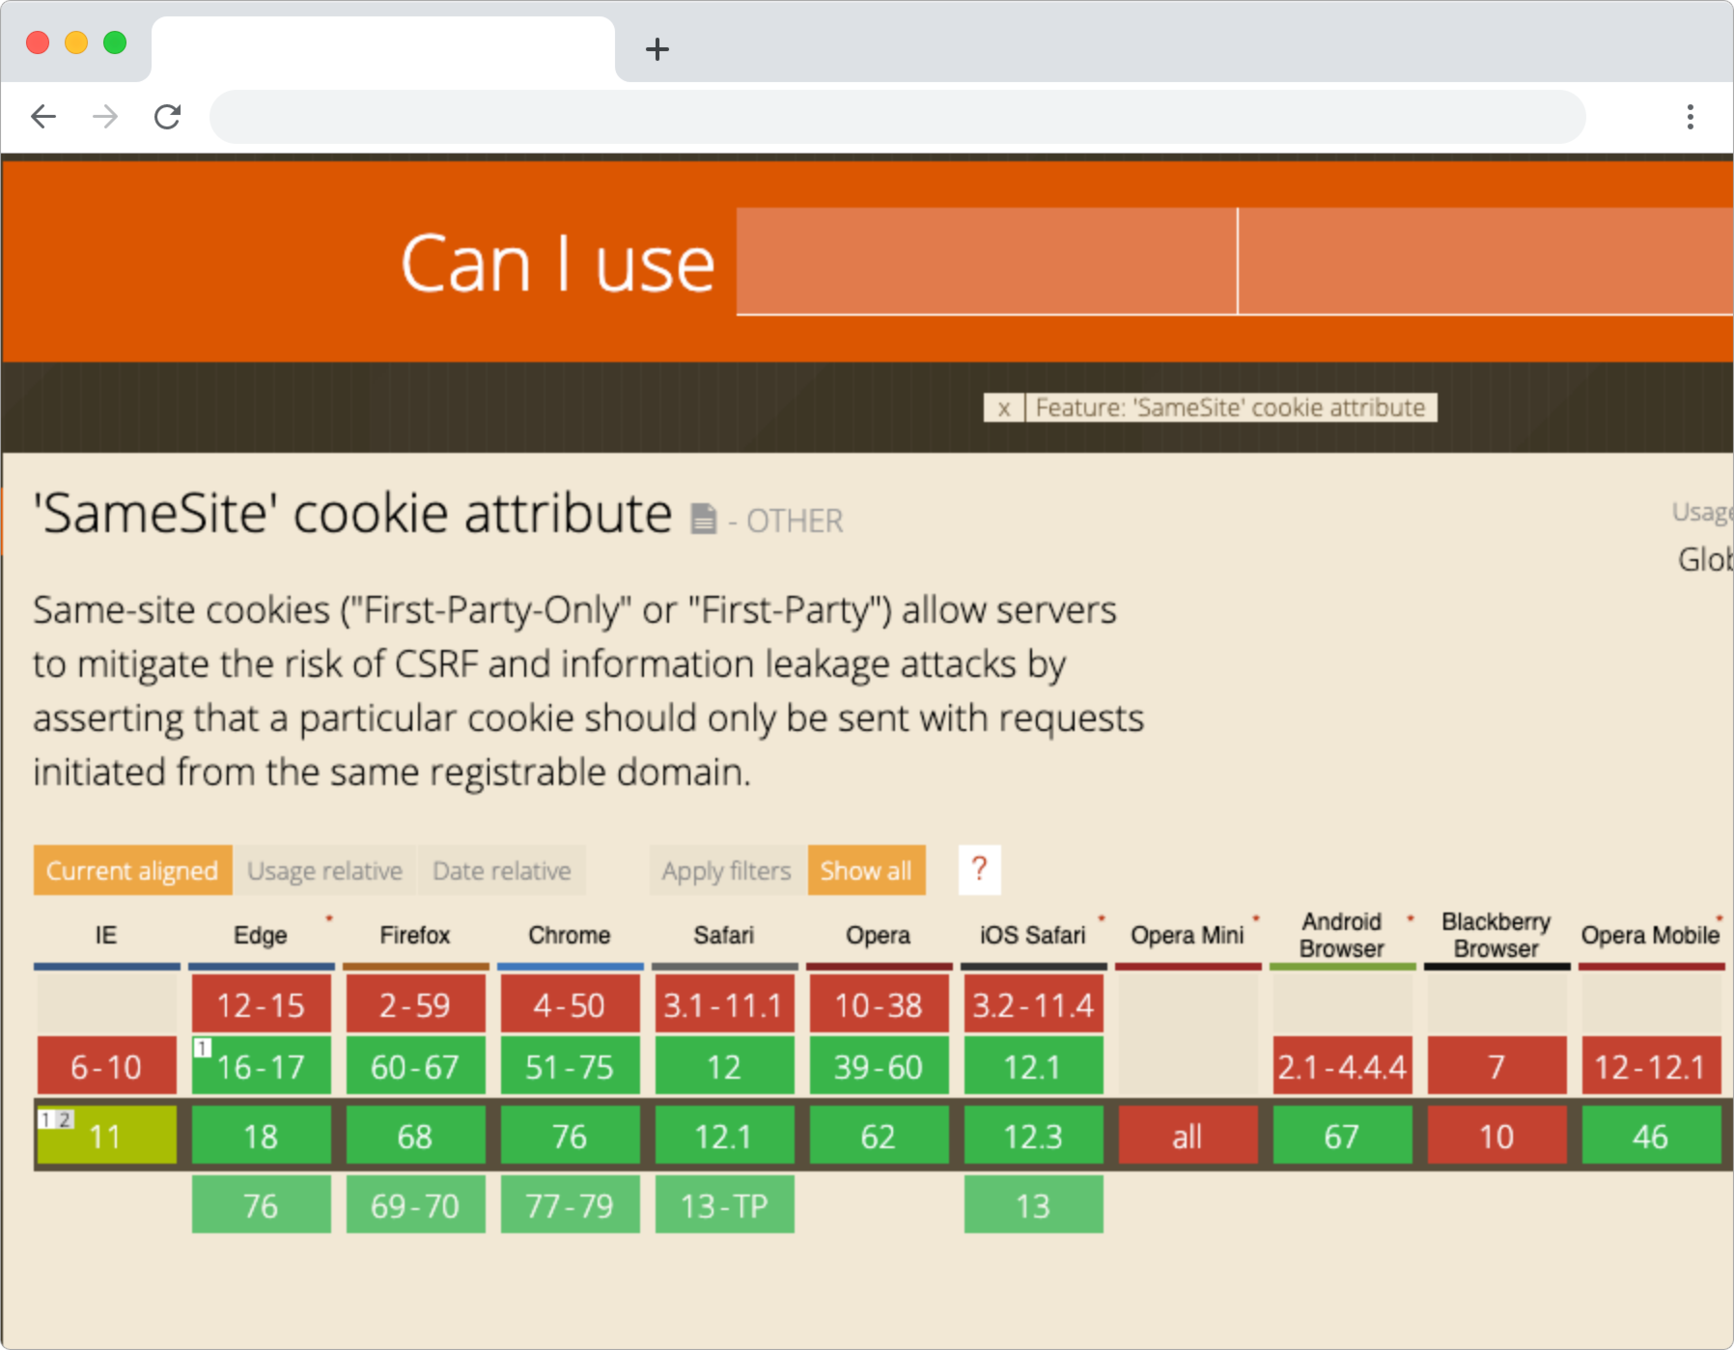The width and height of the screenshot is (1734, 1350).
Task: Click the Opera Mini all cell
Action: (x=1188, y=1135)
